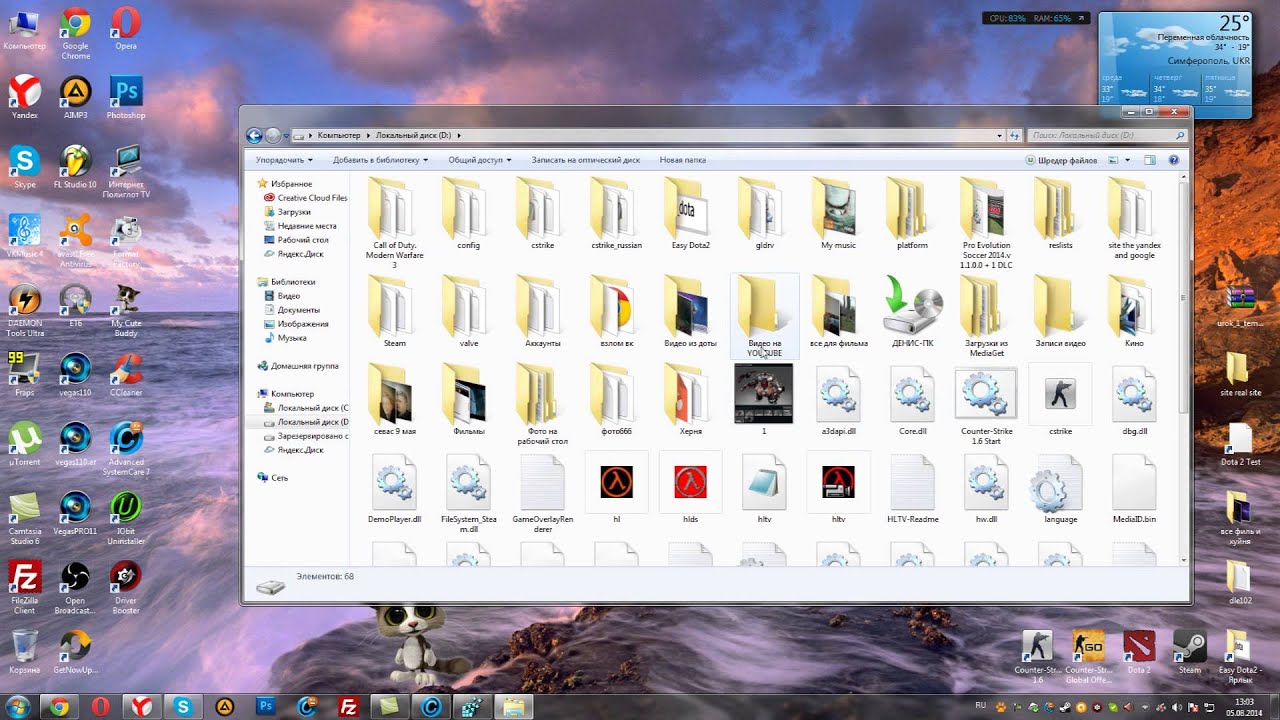Select the hltv icon with red logo
1280x720 pixels.
point(838,488)
